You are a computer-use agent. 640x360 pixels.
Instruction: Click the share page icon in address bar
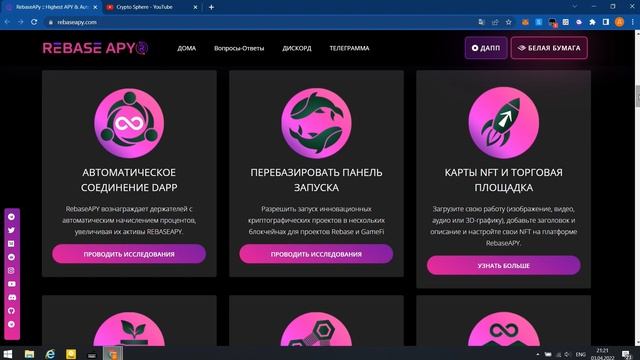point(495,22)
